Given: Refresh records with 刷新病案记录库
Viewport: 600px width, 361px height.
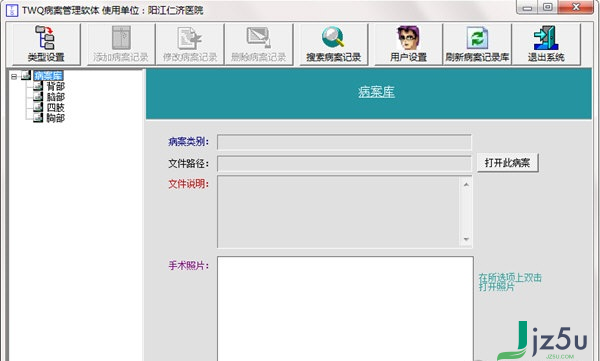Looking at the screenshot, I should [x=477, y=44].
